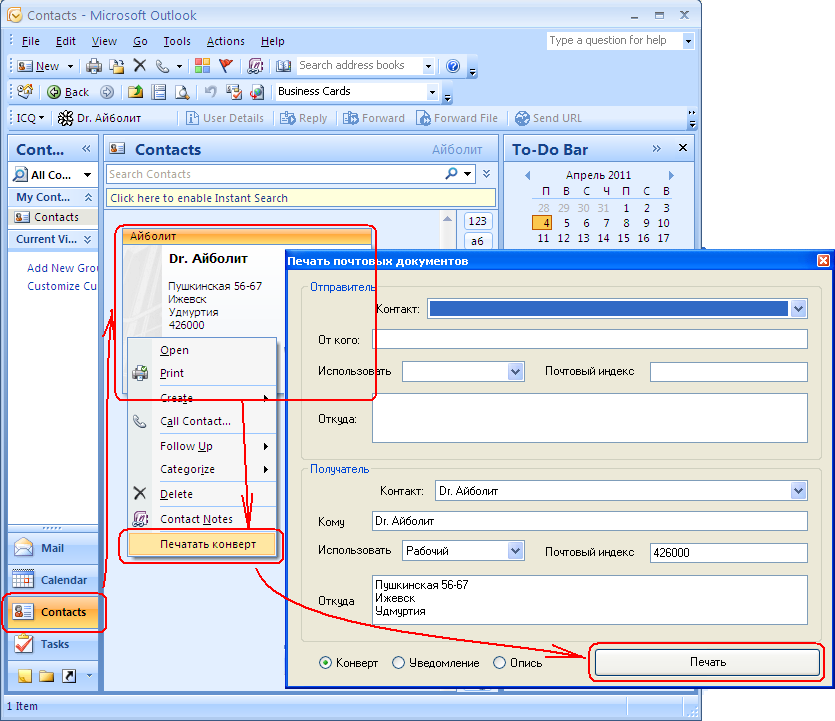Screen dimensions: 835x721
Task: Click the Follow Up flag icon
Action: point(227,66)
